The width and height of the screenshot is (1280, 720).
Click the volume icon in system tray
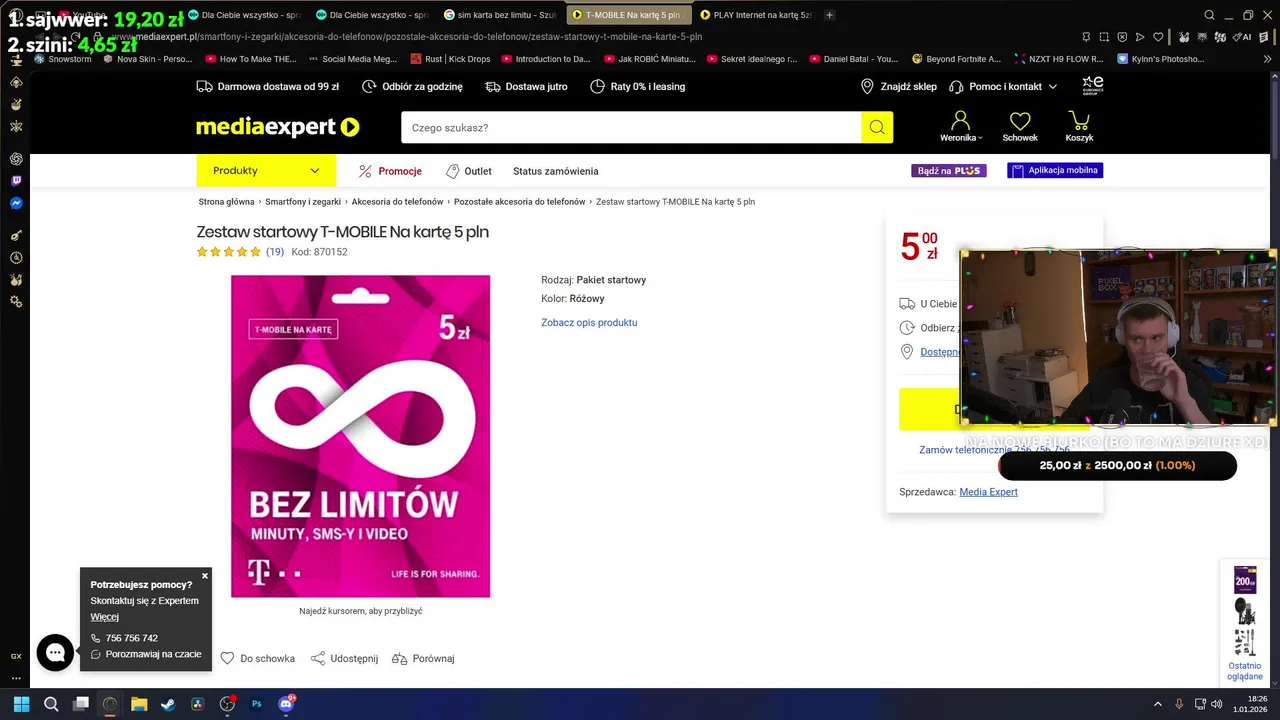[1216, 704]
